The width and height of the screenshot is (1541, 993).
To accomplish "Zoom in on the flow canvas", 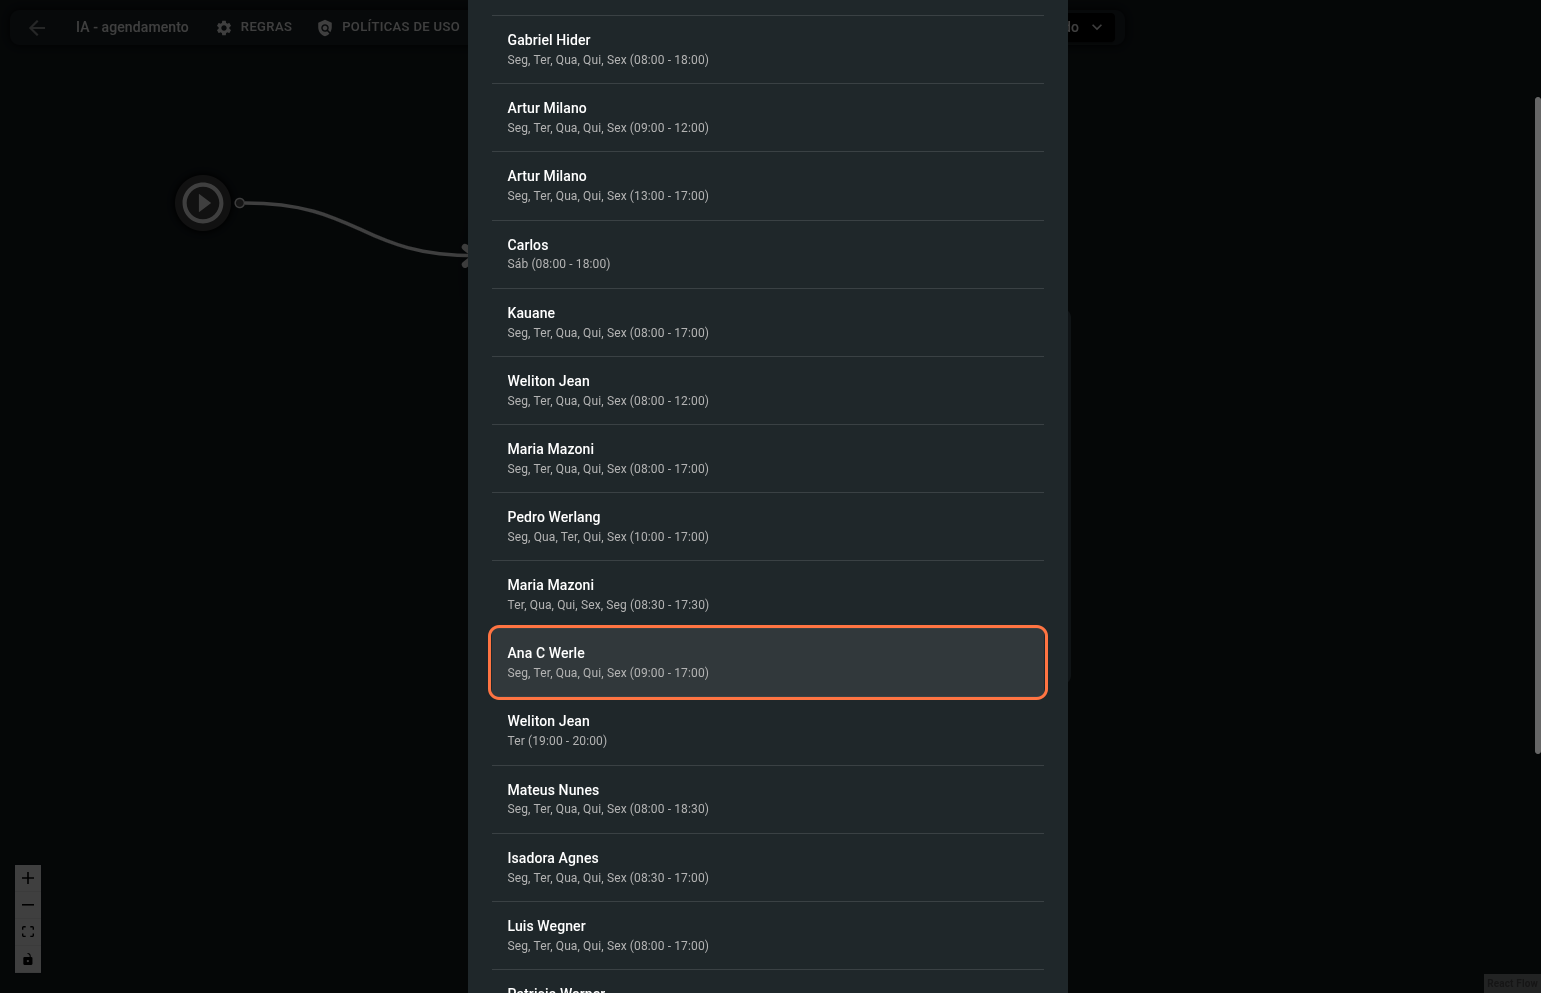I will coord(28,878).
